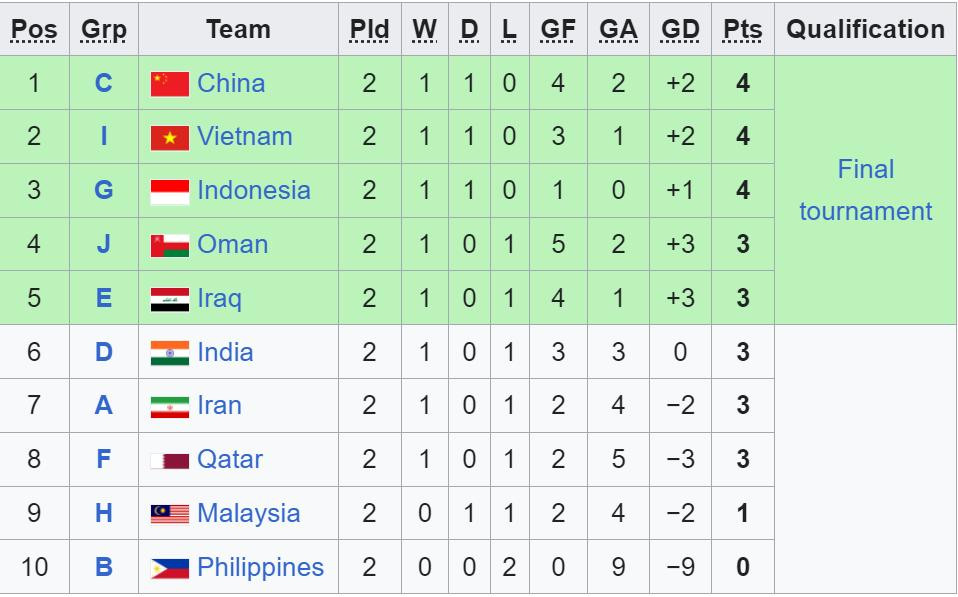Click the Qatar flag icon
Viewport: 958px width, 597px height.
[169, 461]
